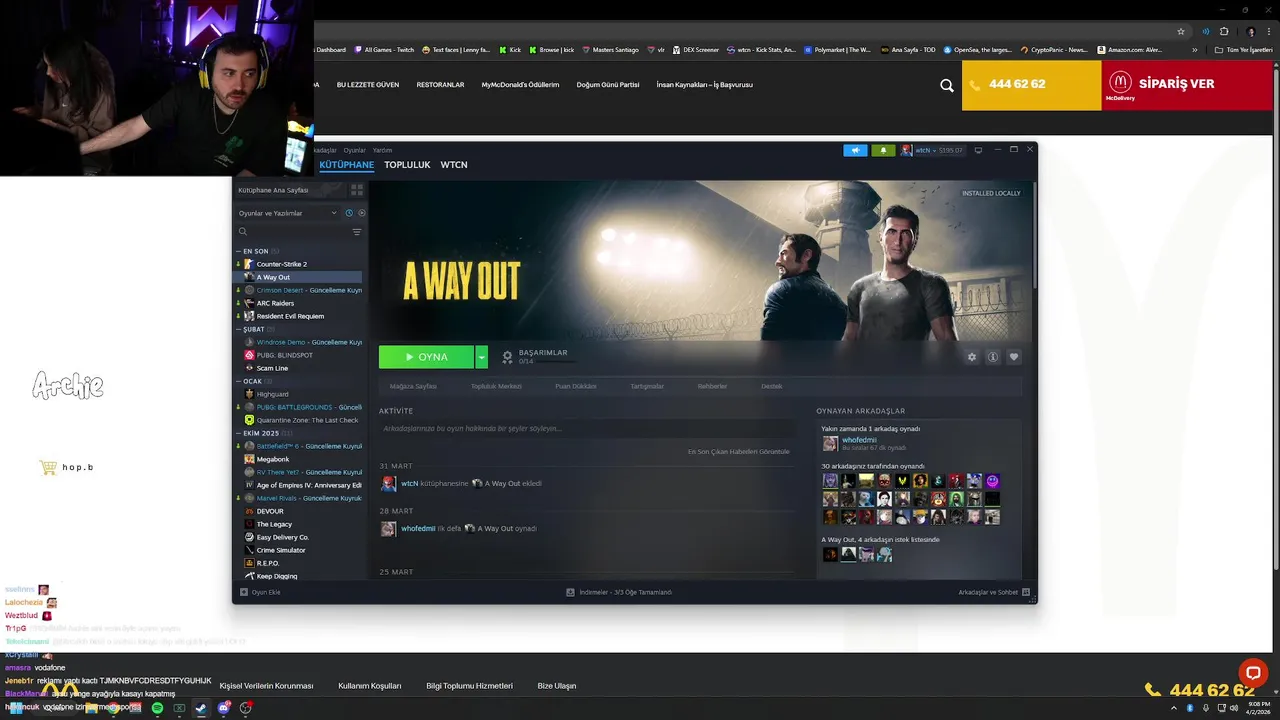Open the Oyunlar menu

click(x=354, y=150)
